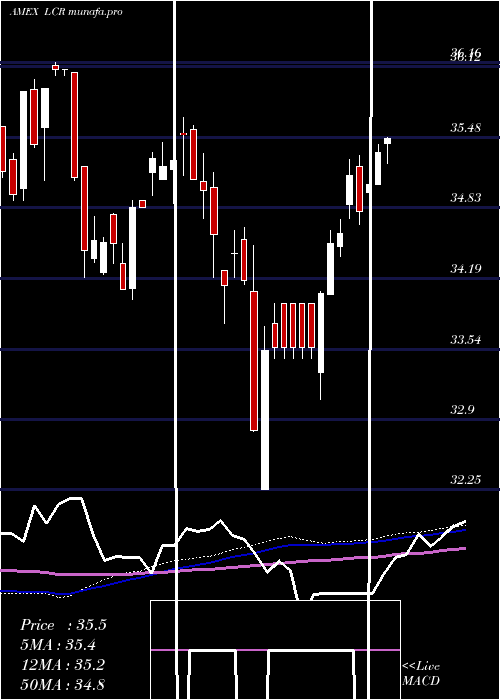Click the 'AMEX LCR munafa.pro' chart title
Image resolution: width=500 pixels, height=700 pixels.
pos(66,12)
